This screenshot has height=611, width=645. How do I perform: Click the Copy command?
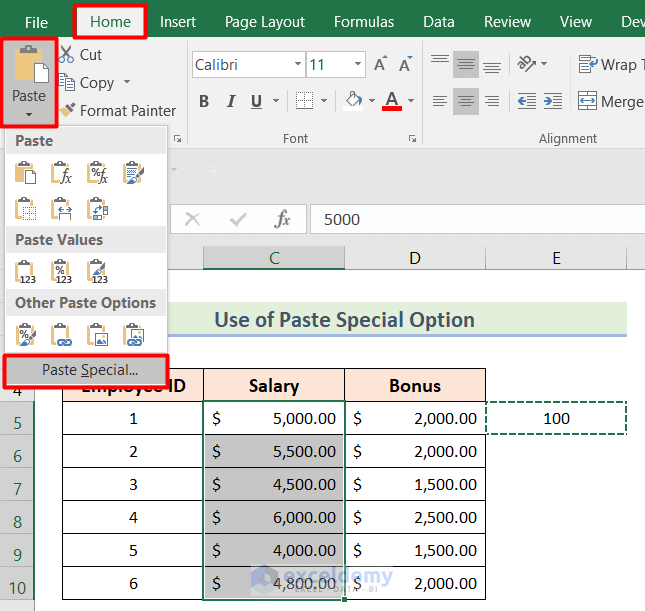click(x=87, y=83)
